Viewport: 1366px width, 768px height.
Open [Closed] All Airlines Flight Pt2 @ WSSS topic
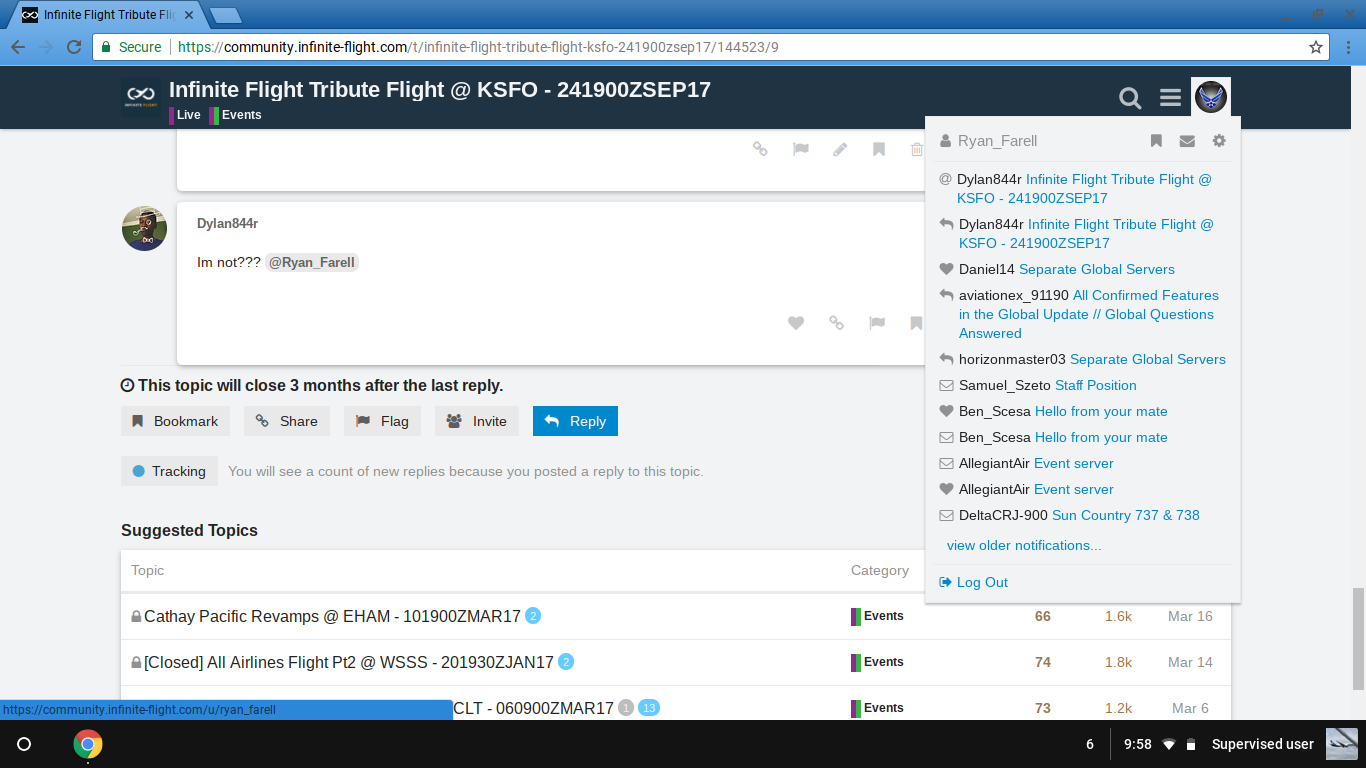pos(348,662)
